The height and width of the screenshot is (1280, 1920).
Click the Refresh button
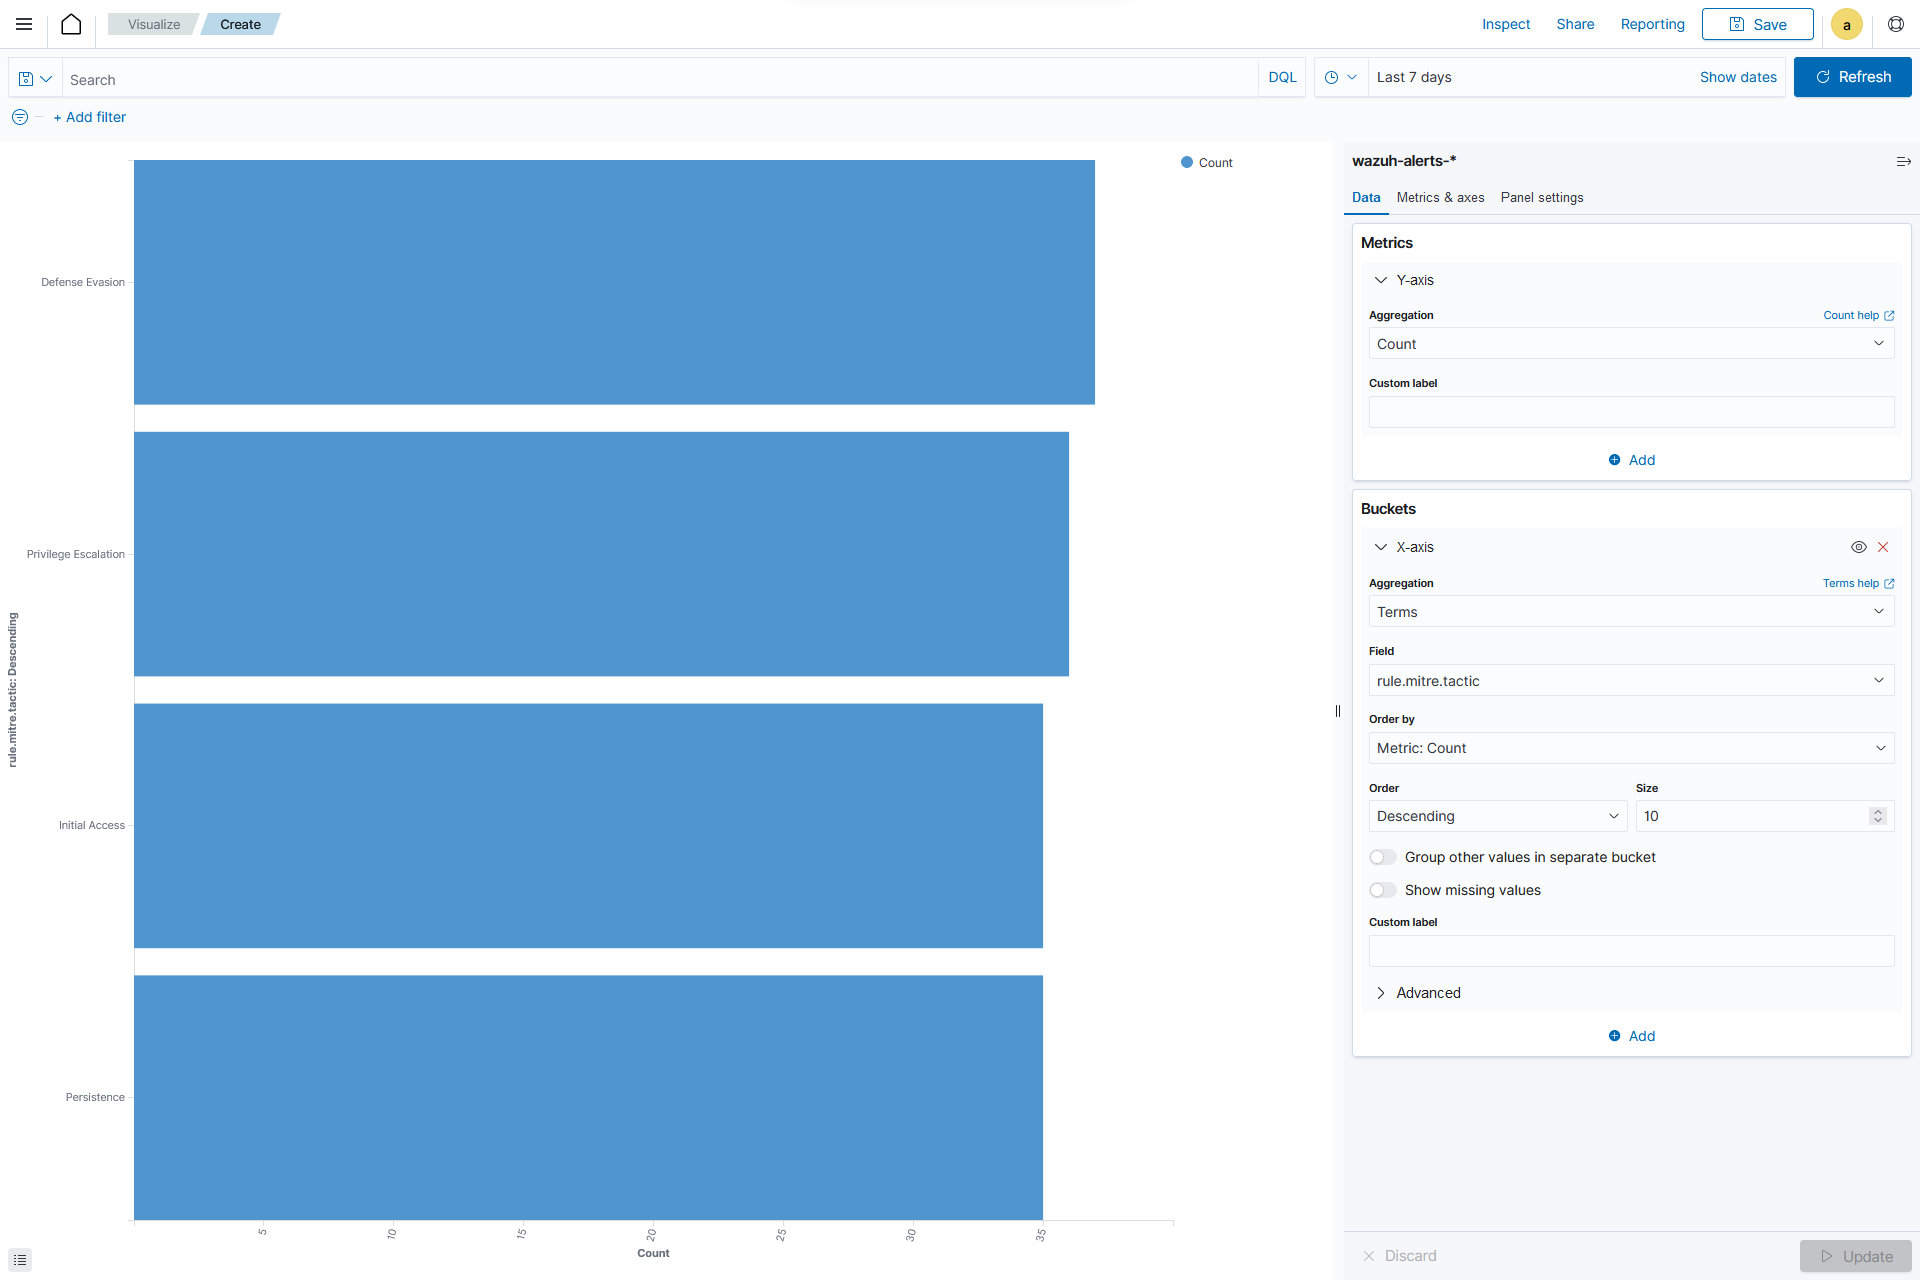tap(1852, 77)
